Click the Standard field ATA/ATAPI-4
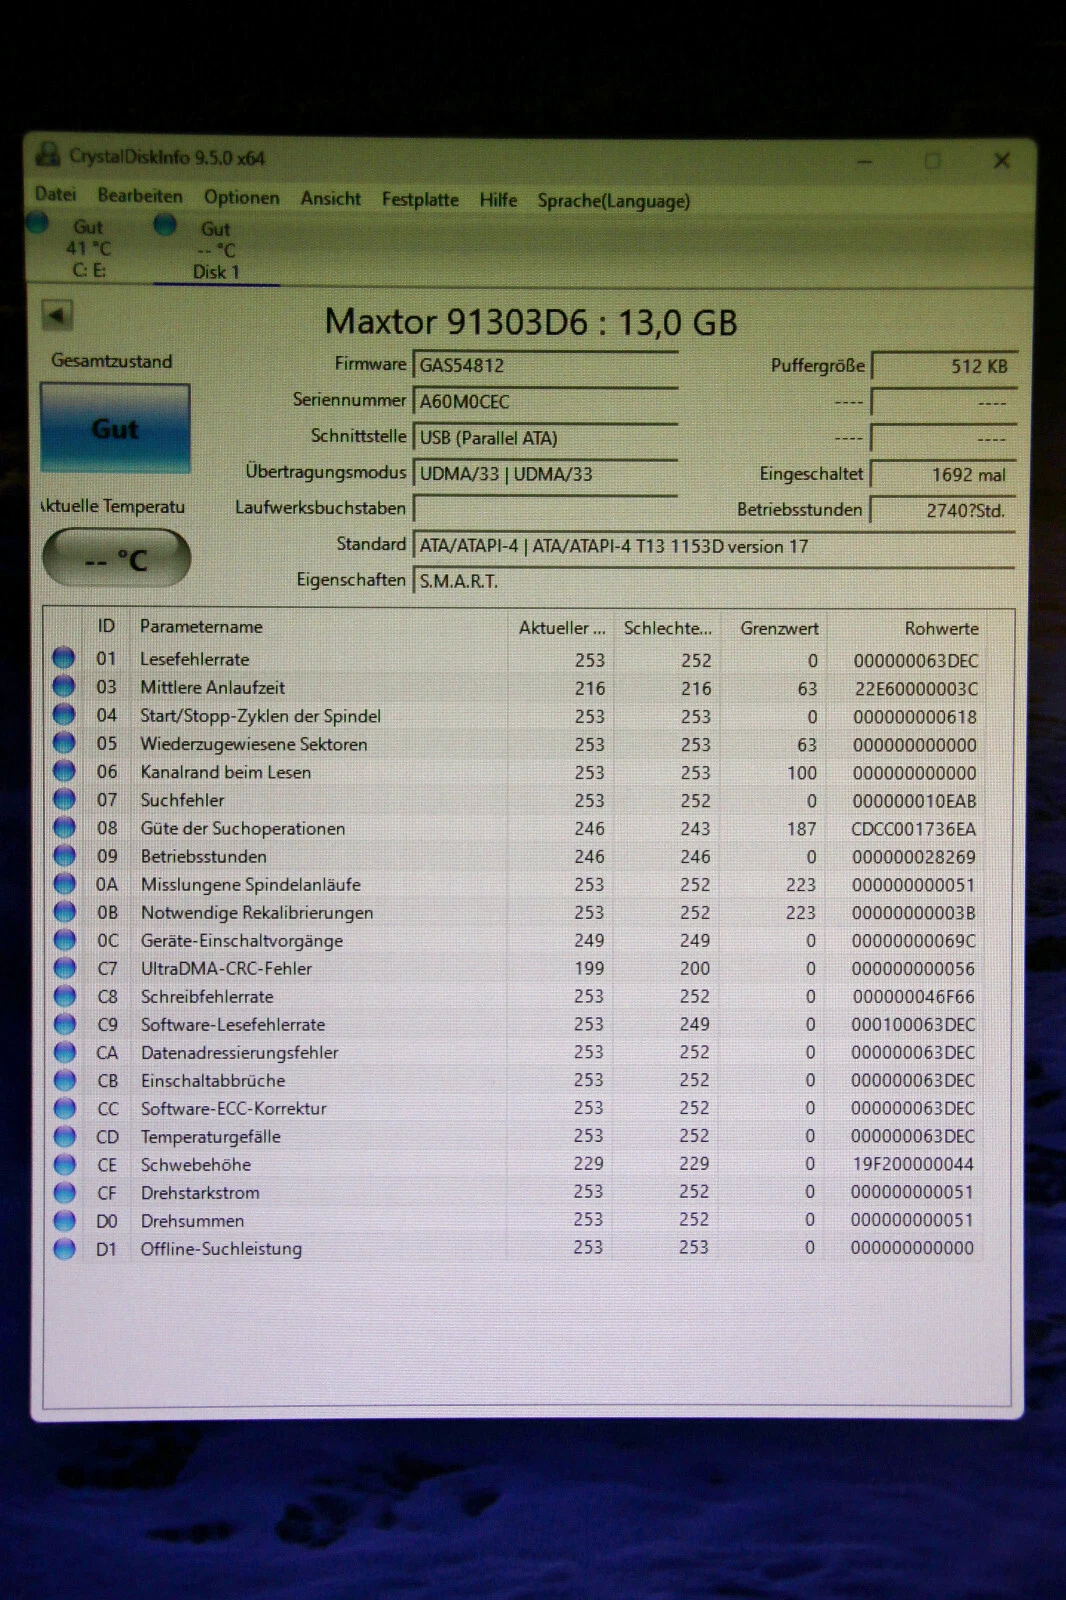This screenshot has height=1600, width=1066. point(714,546)
